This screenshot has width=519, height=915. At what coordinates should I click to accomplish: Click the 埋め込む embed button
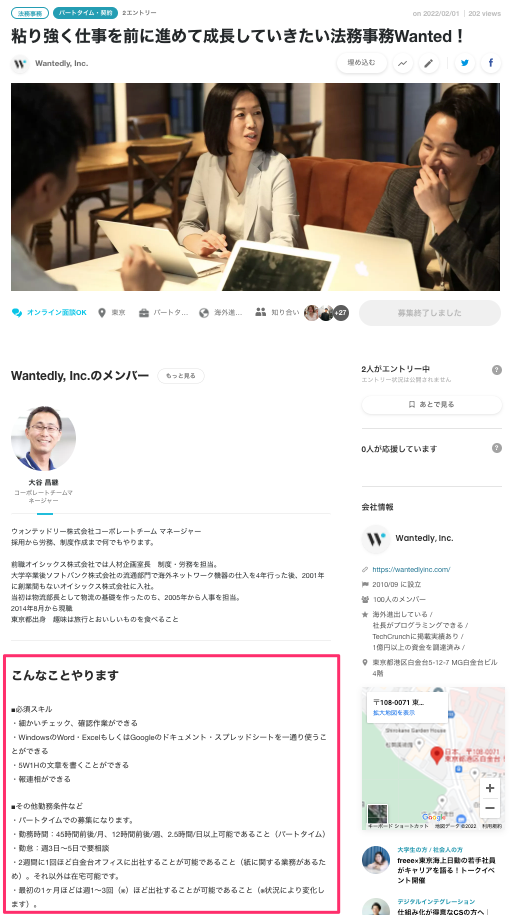coord(362,63)
